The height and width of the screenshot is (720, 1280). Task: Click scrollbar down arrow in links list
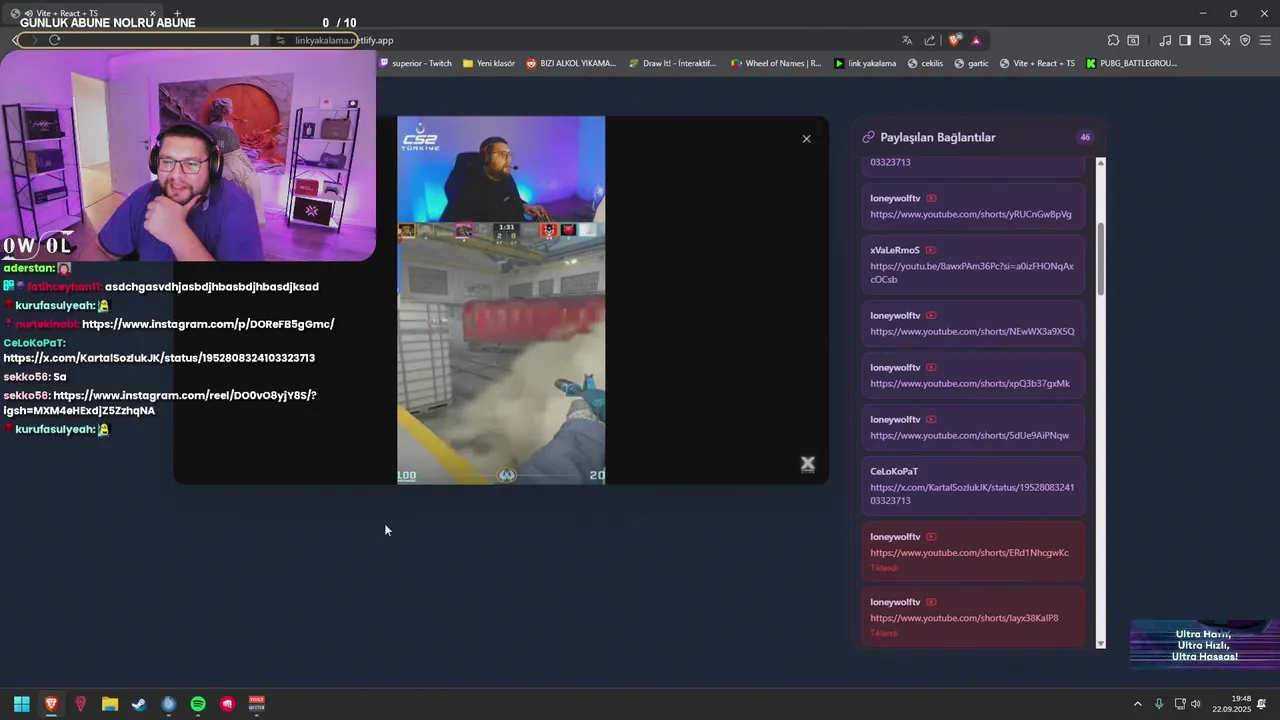point(1101,643)
